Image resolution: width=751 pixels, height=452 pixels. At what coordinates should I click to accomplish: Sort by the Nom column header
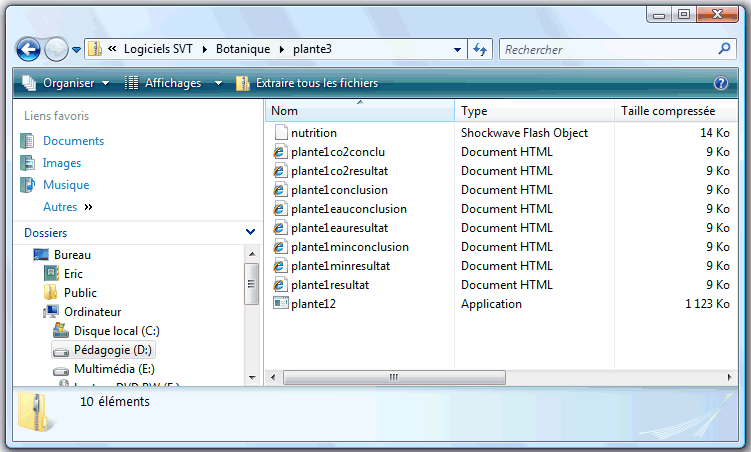click(360, 111)
